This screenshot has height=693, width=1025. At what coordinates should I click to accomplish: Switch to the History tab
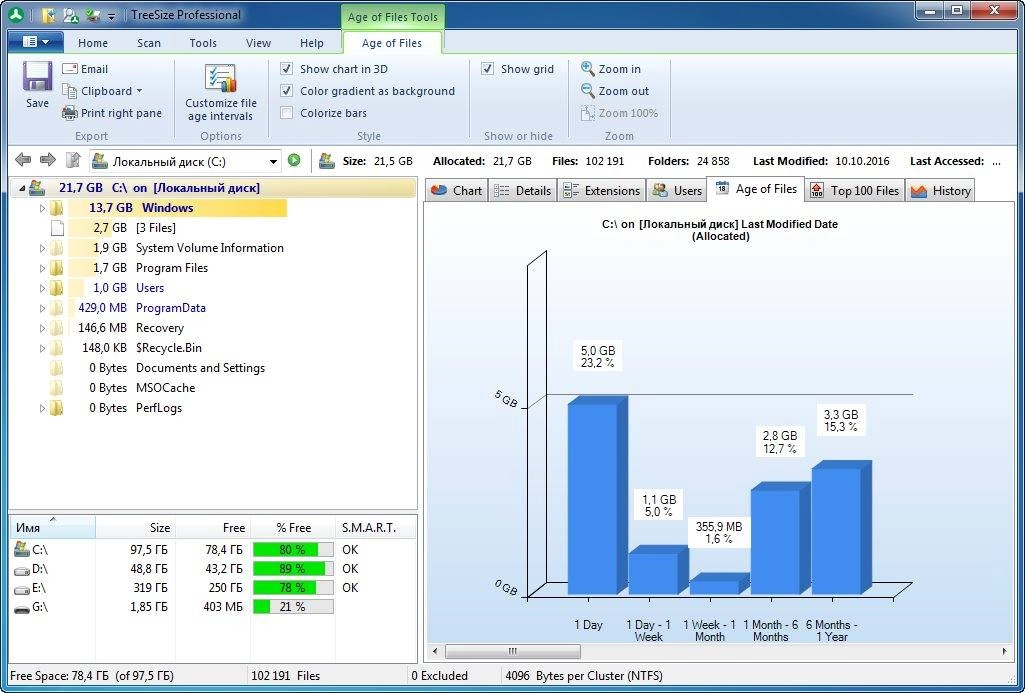tap(940, 190)
